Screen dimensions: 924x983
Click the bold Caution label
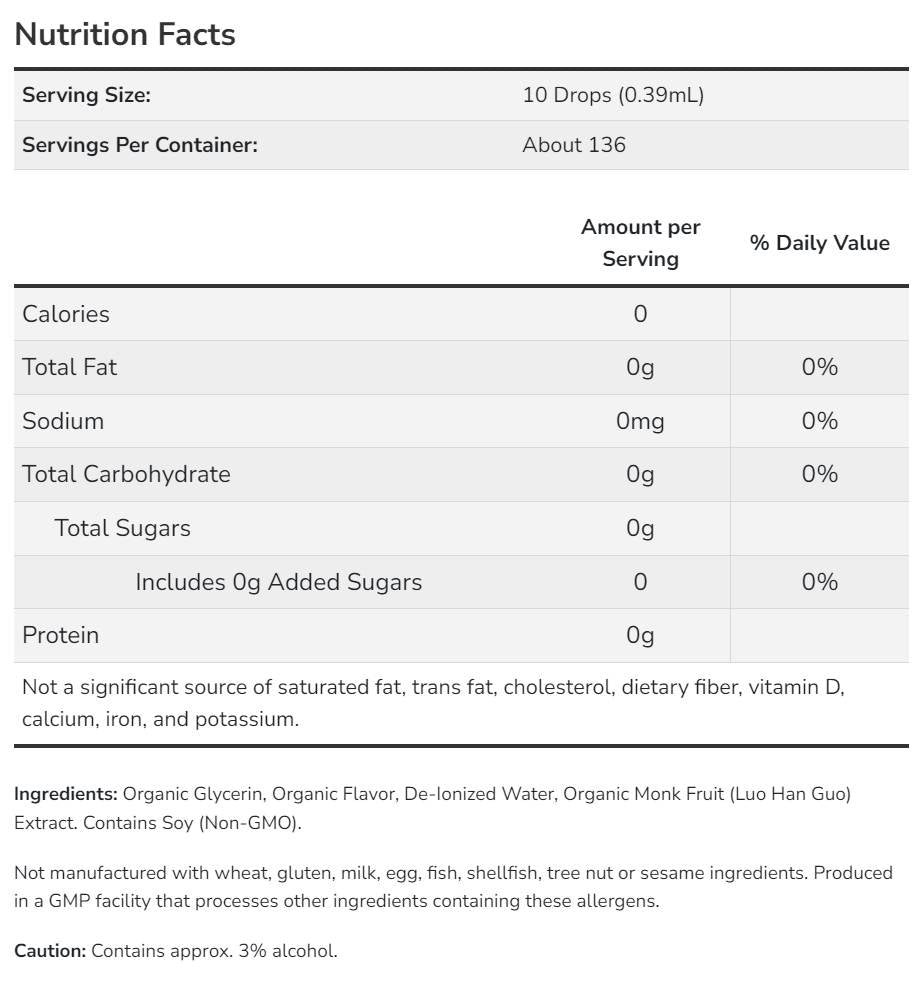[50, 951]
